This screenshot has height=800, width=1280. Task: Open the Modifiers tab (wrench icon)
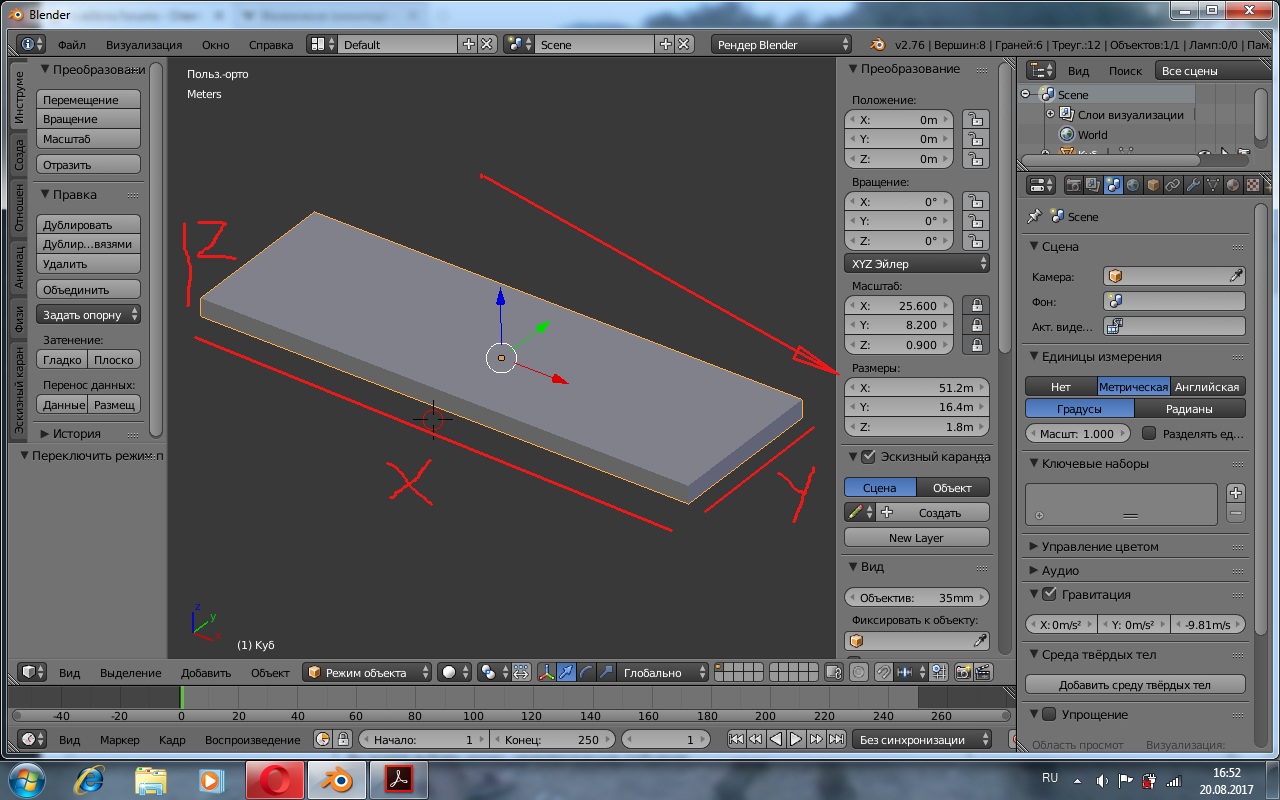1193,185
